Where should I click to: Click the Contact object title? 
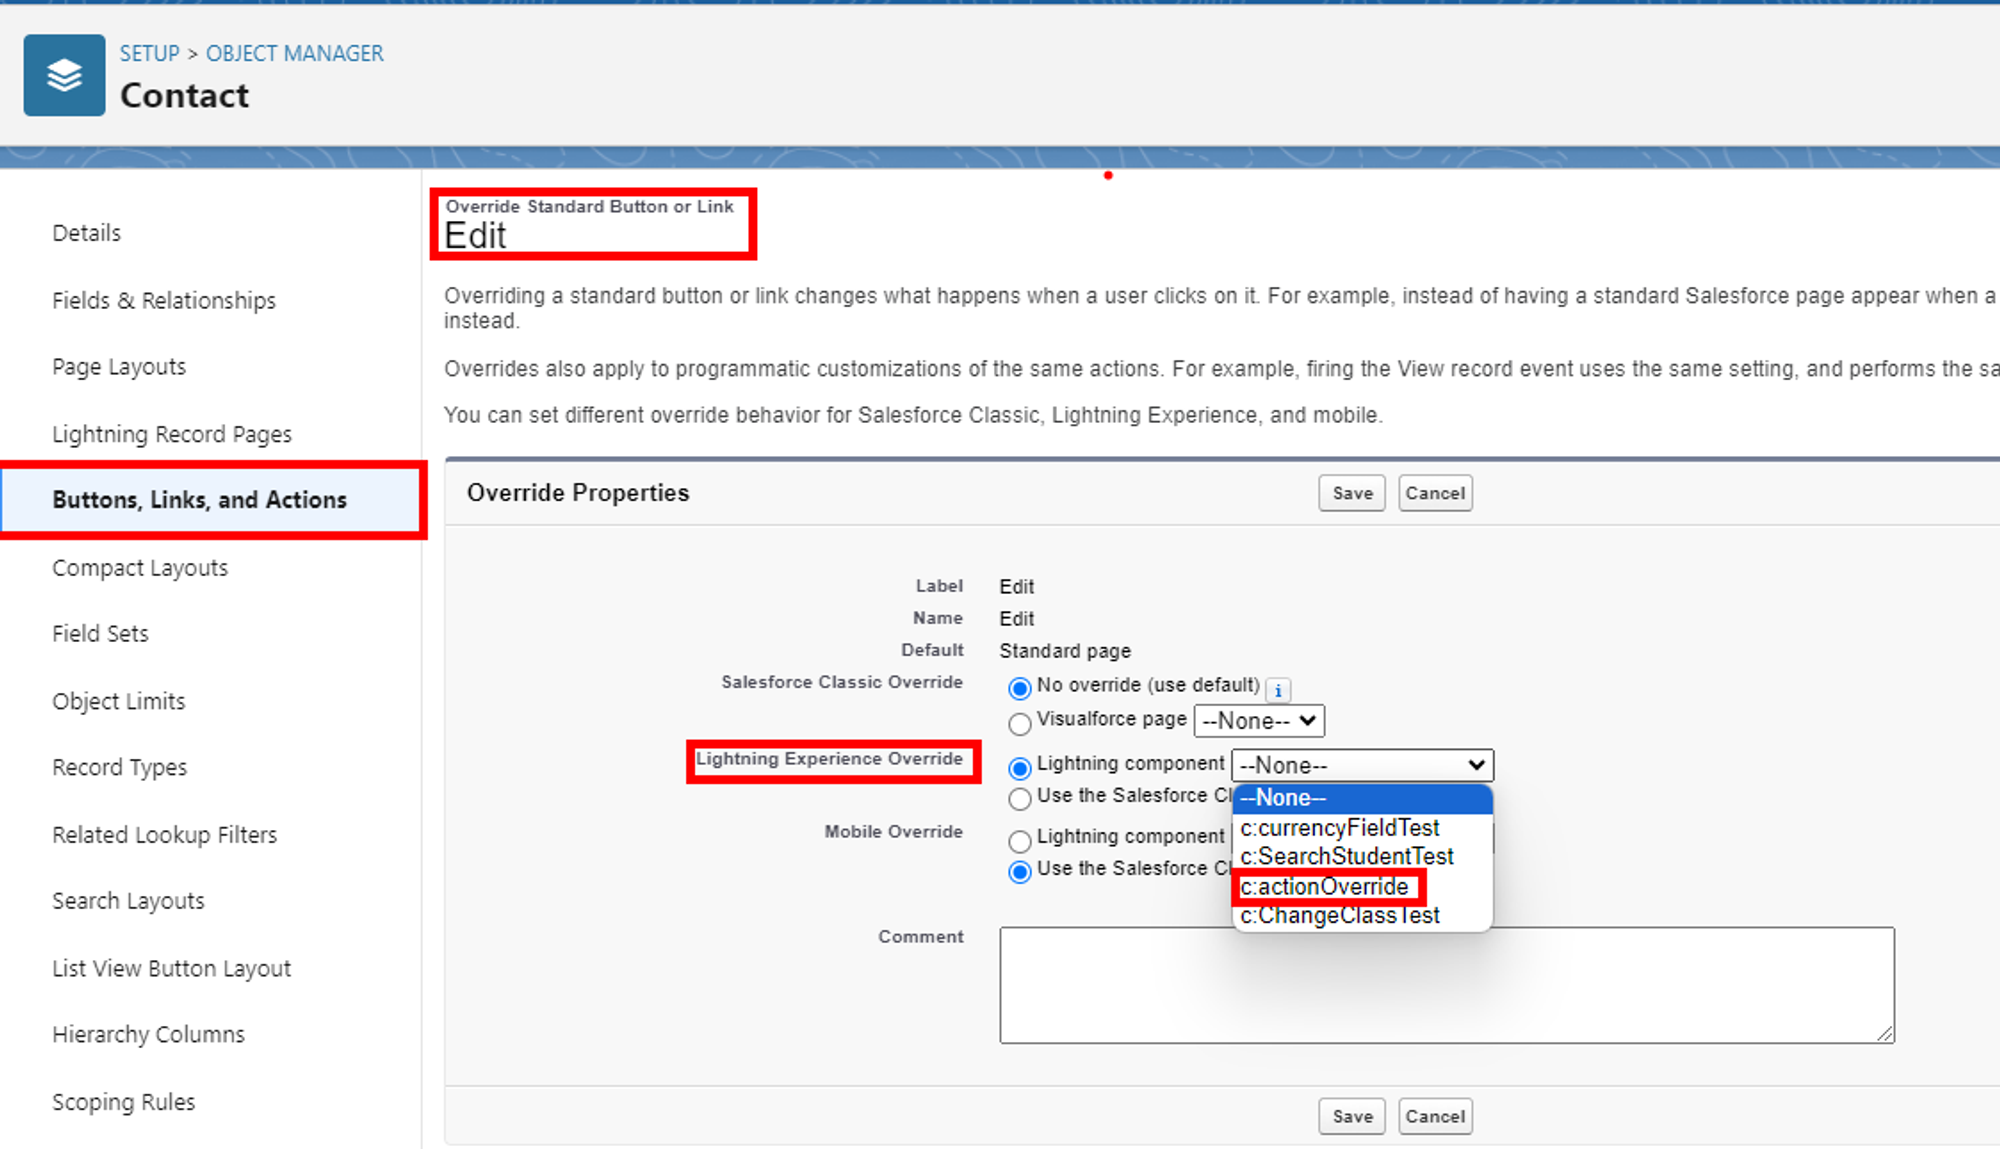pyautogui.click(x=184, y=96)
